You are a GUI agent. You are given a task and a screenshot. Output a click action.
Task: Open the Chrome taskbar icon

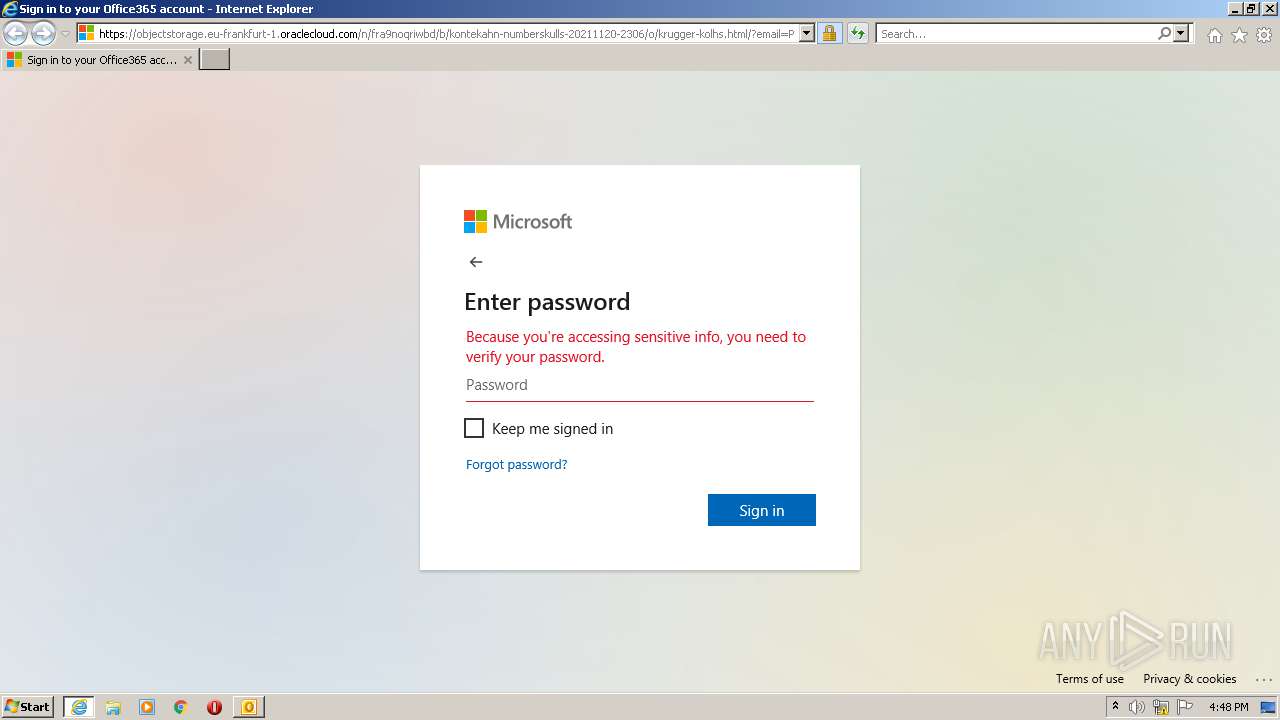(x=181, y=707)
